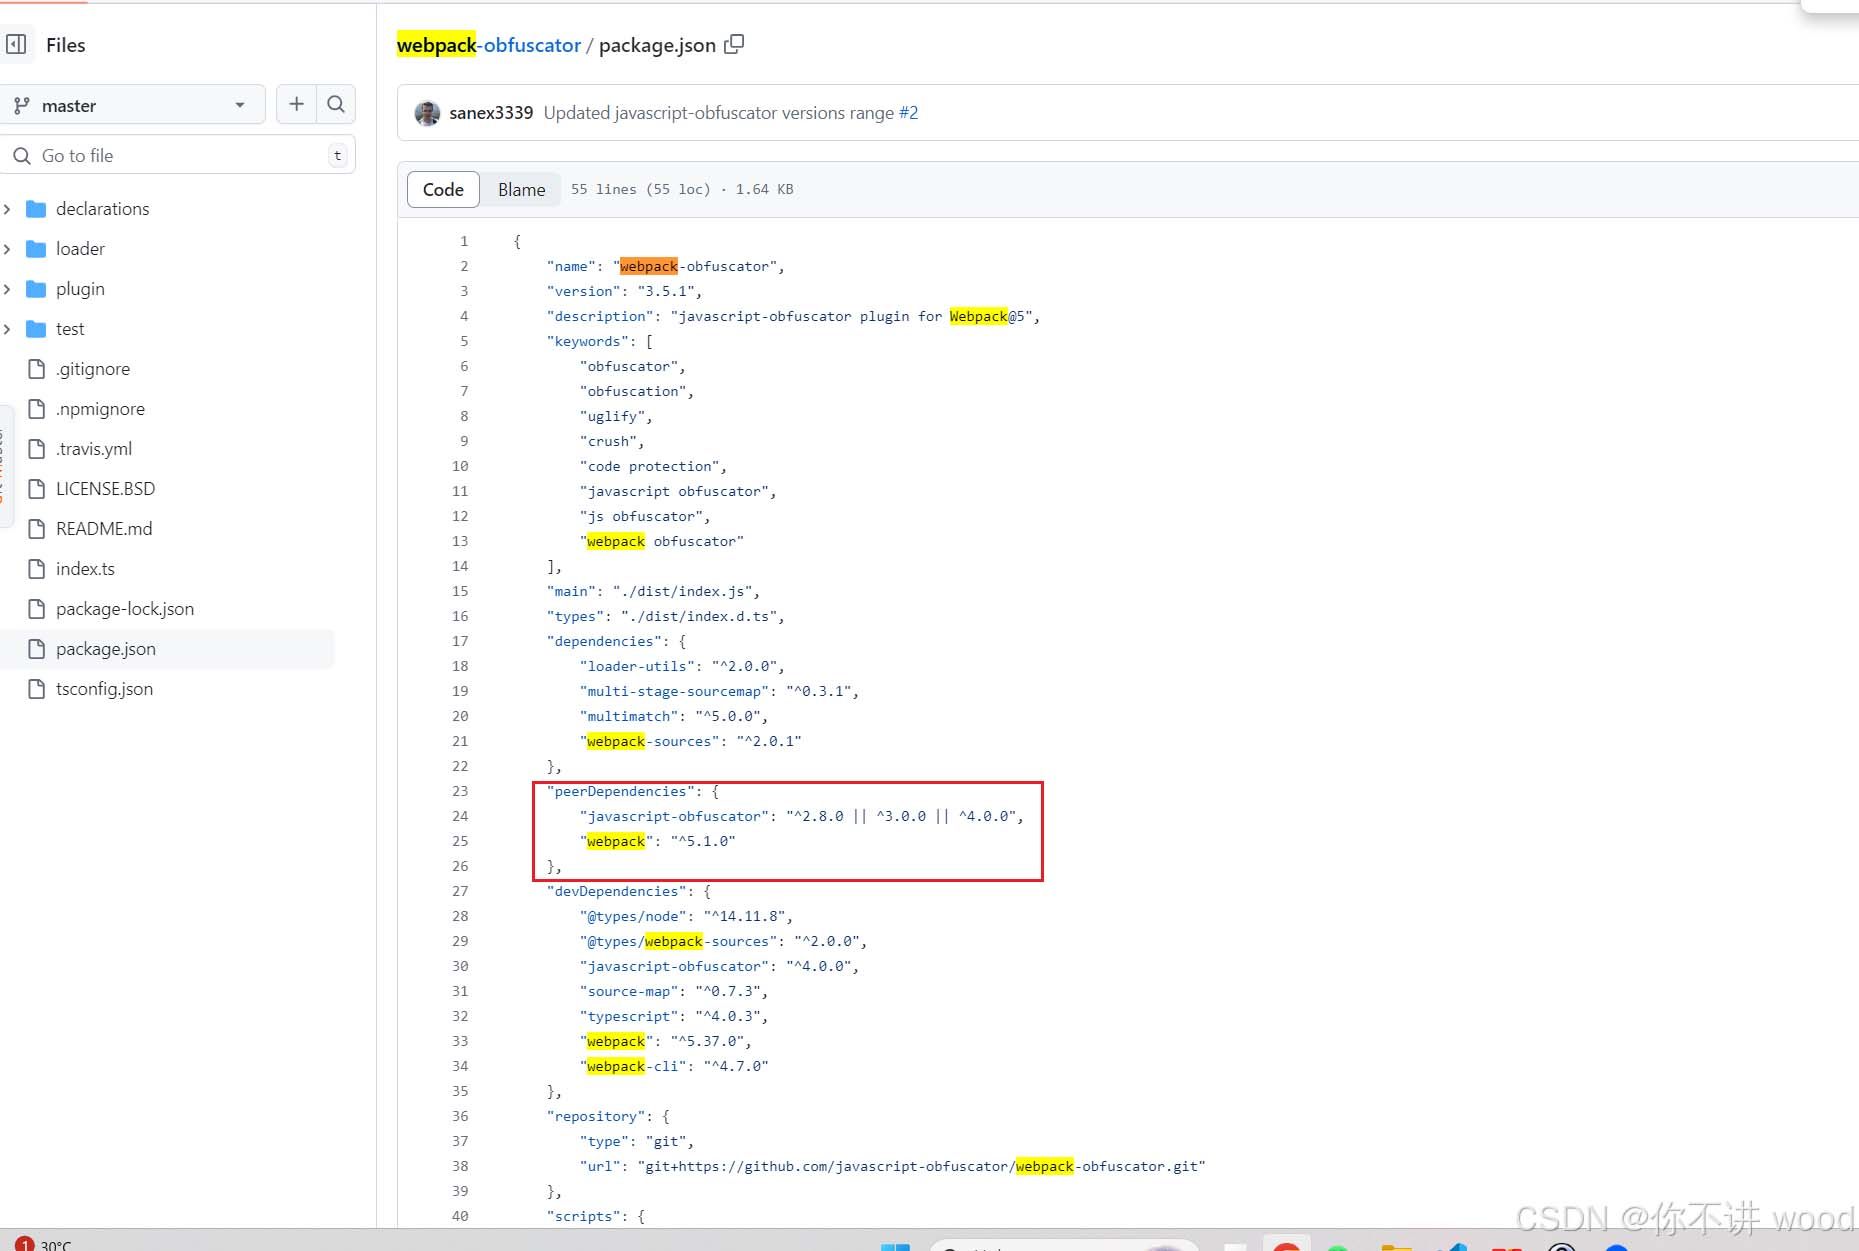This screenshot has height=1251, width=1859.
Task: Click the git branch icon beside master
Action: click(21, 105)
